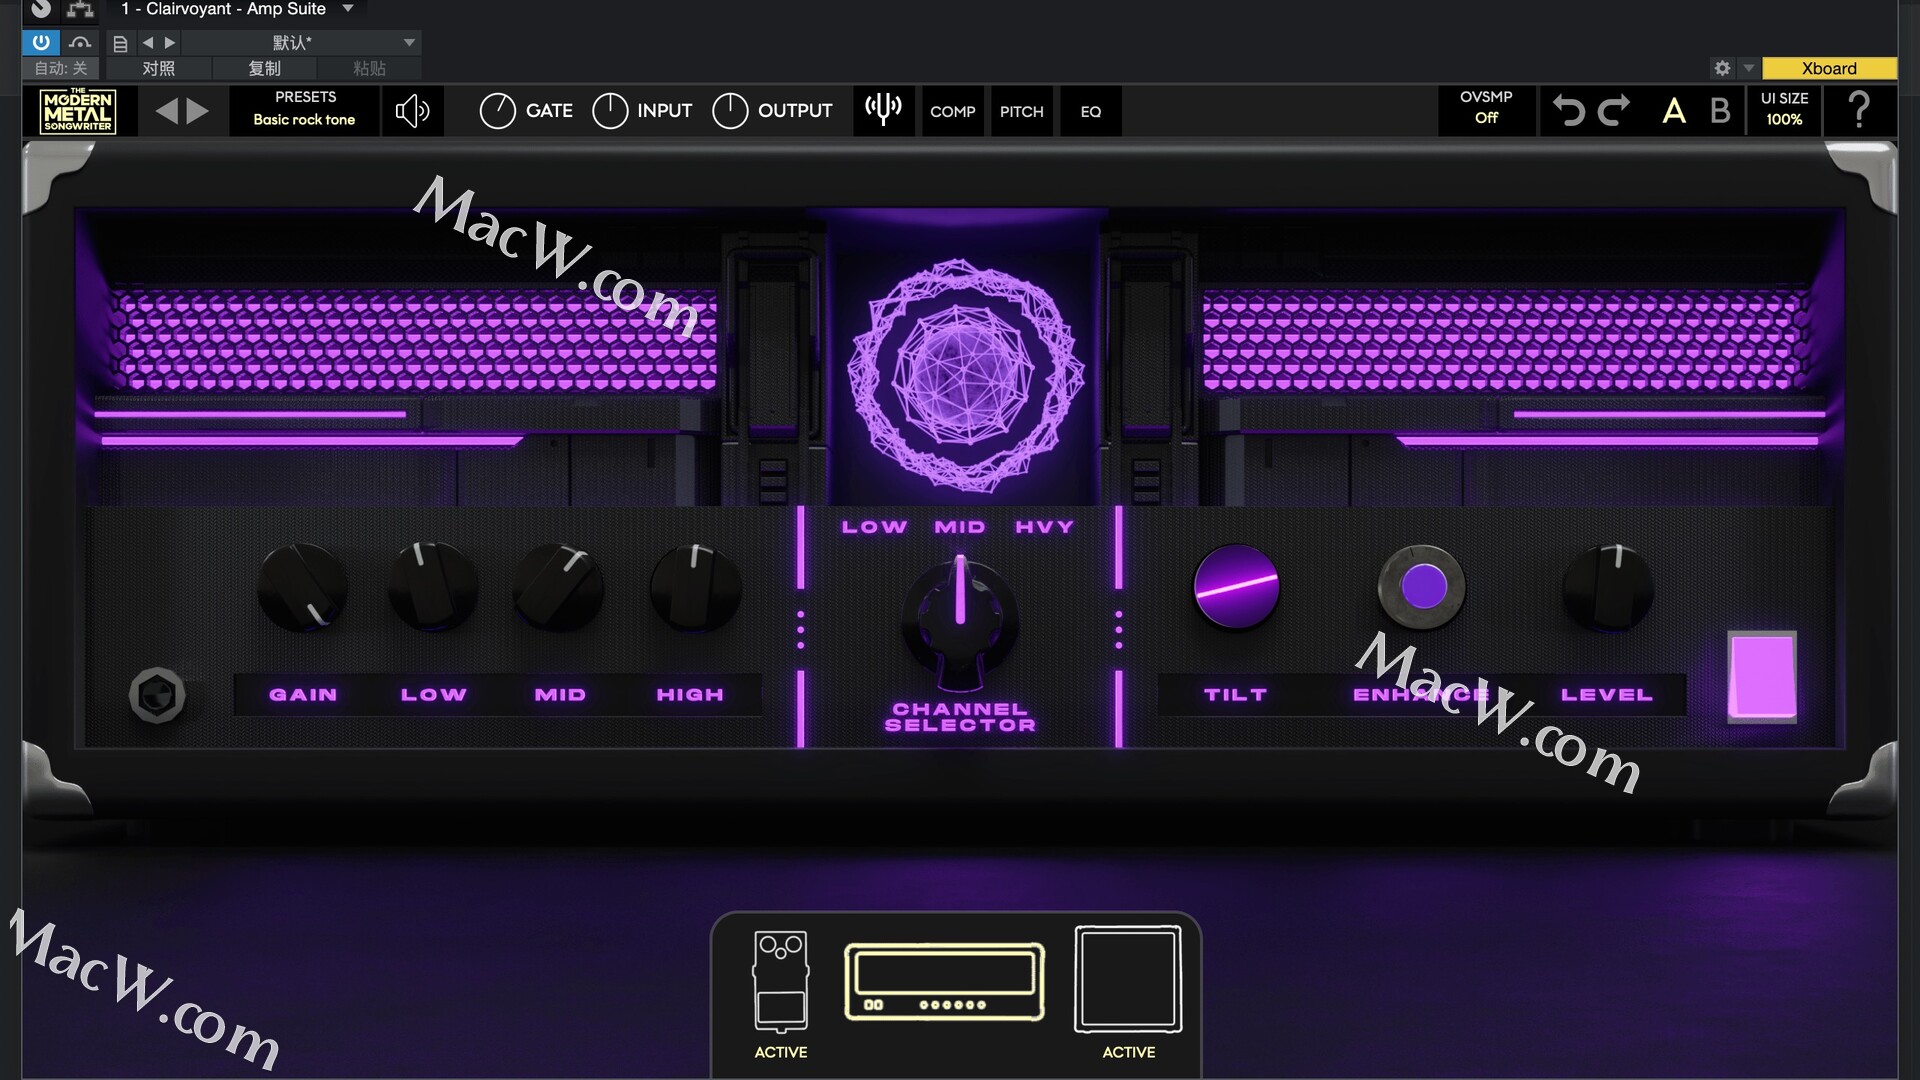
Task: Switch to A state
Action: 1674,110
